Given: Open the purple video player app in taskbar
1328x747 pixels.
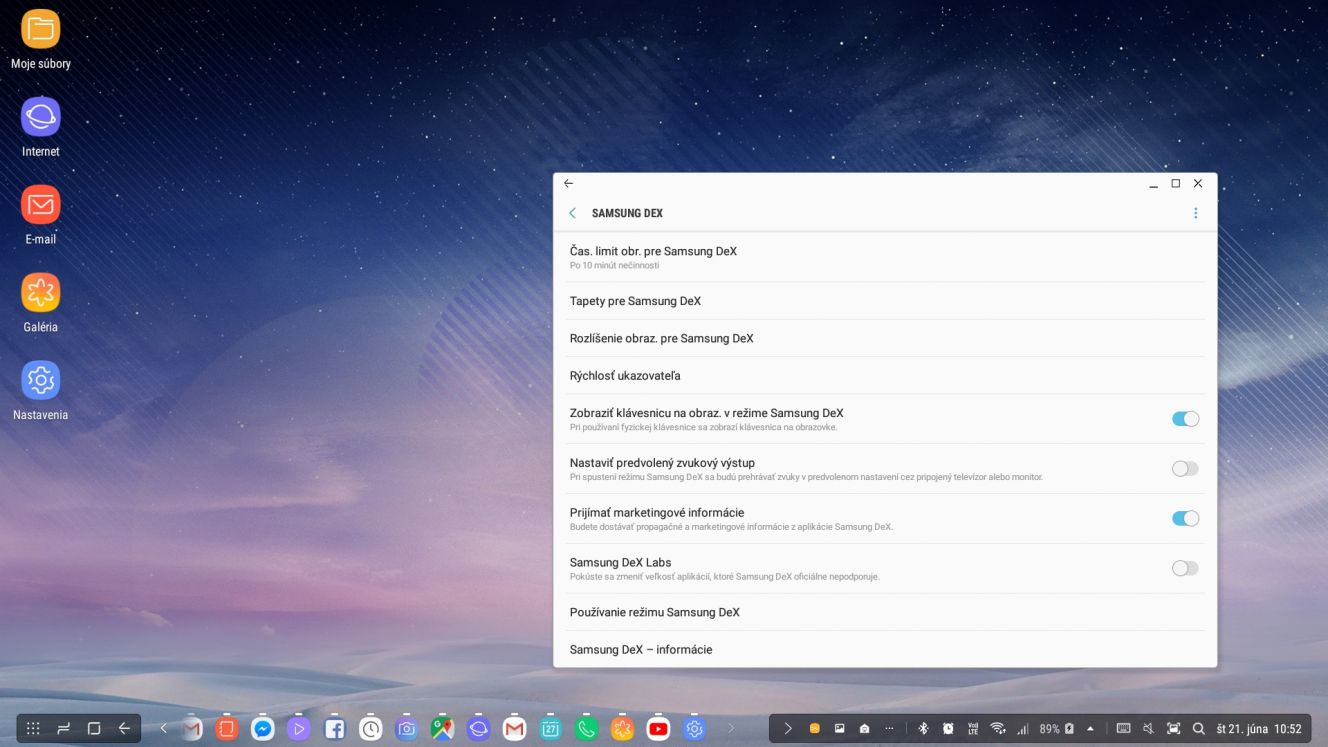Looking at the screenshot, I should (x=299, y=729).
